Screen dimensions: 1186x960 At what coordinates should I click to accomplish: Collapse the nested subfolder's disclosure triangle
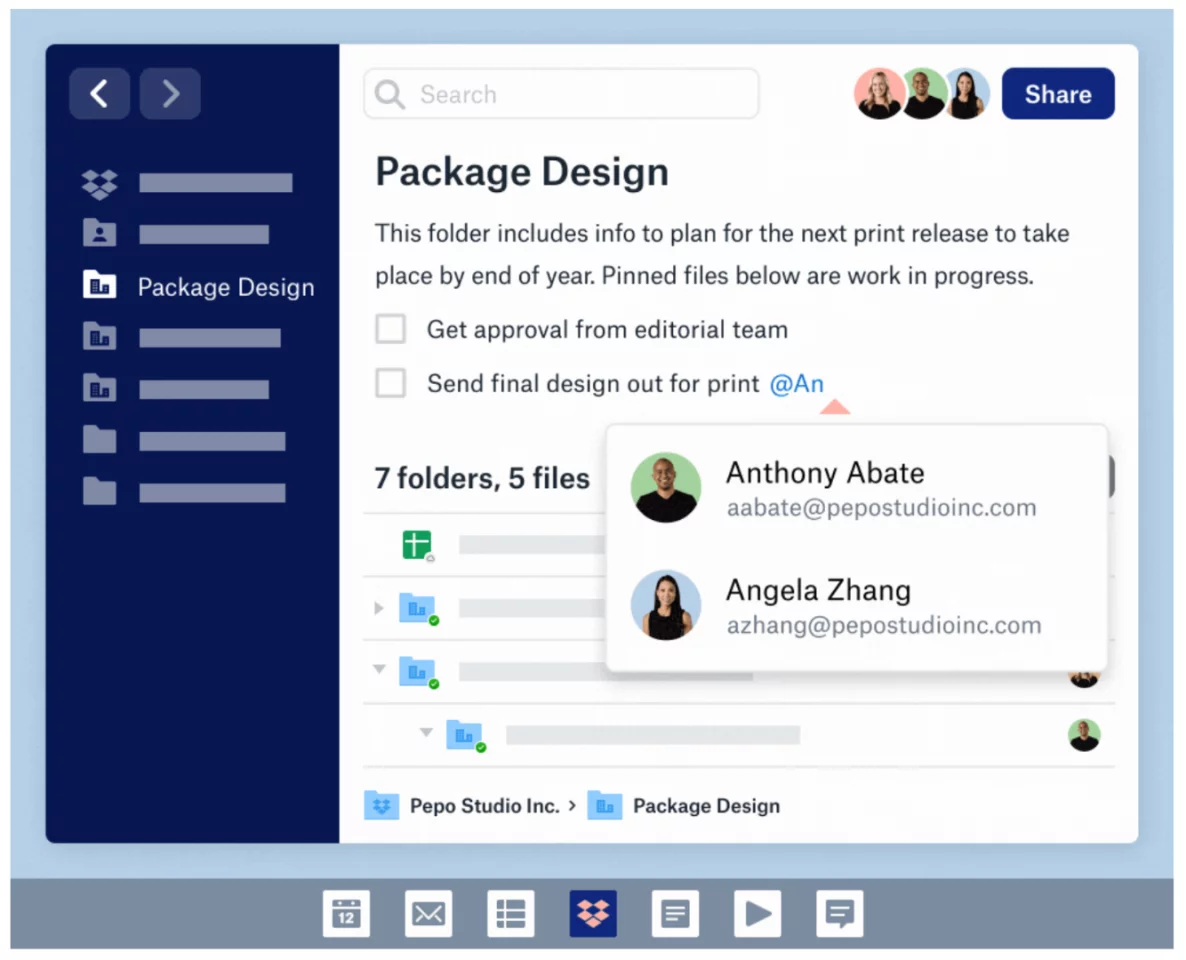426,734
